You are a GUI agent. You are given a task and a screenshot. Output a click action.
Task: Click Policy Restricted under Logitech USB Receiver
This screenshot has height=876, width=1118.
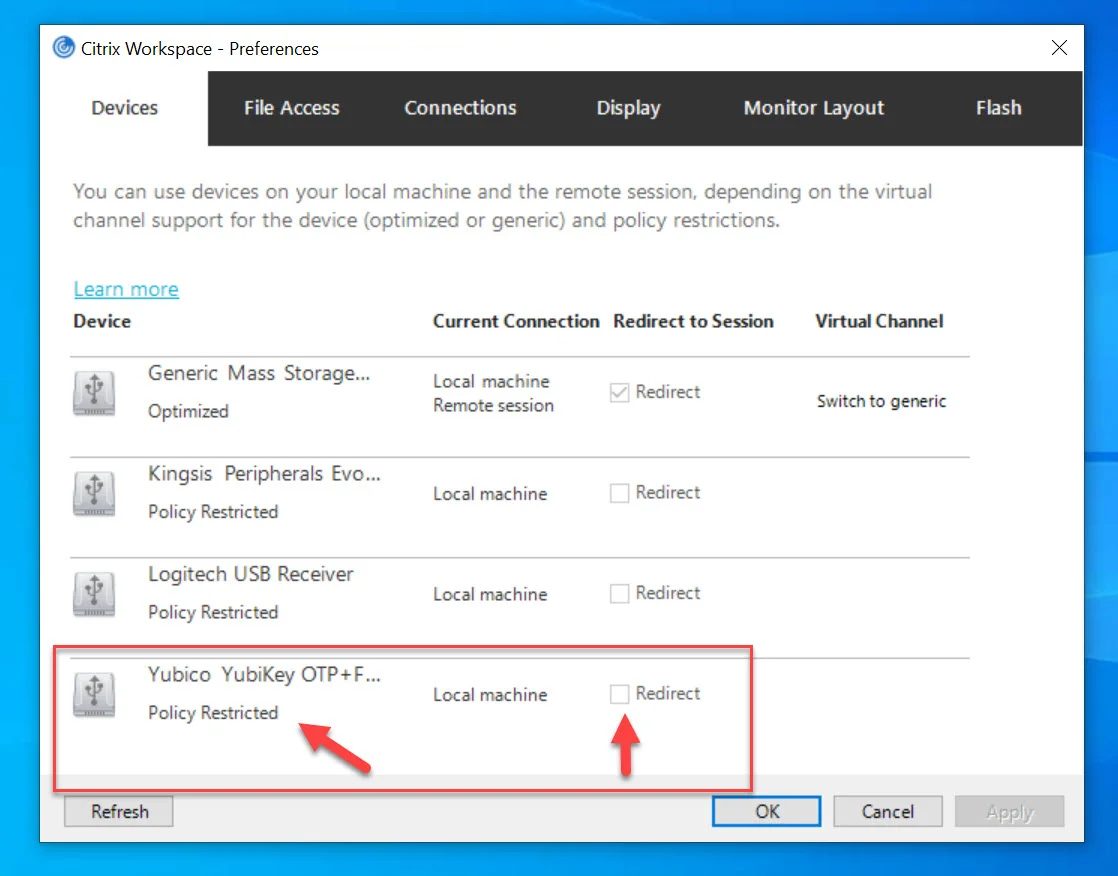(212, 612)
